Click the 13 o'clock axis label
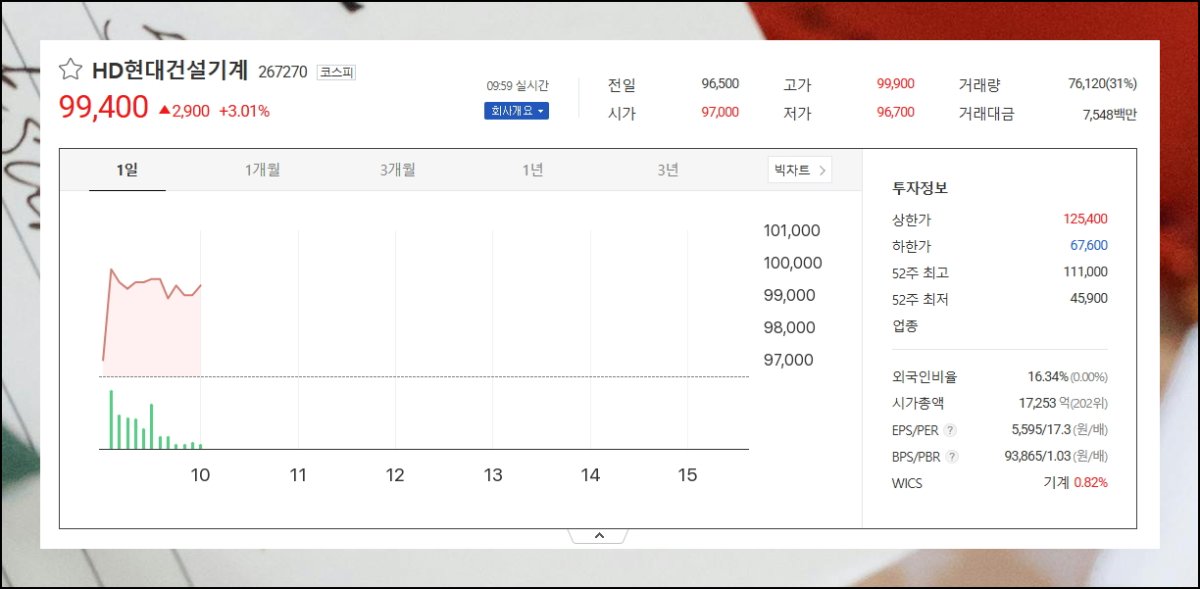This screenshot has width=1200, height=589. point(493,475)
